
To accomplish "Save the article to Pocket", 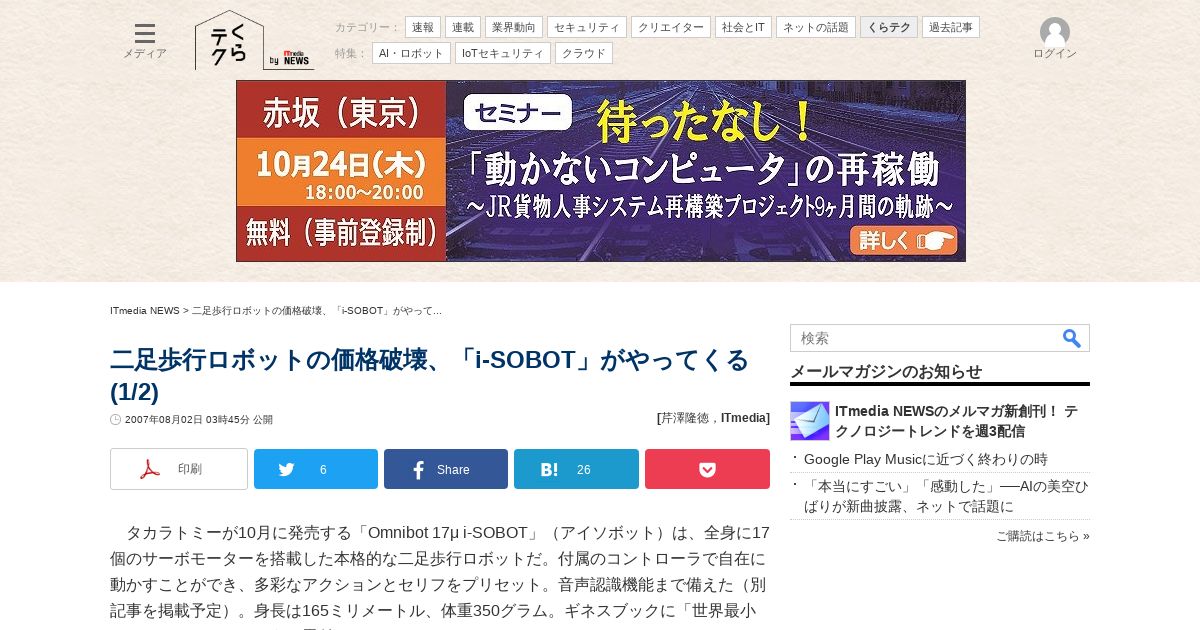I will pos(707,469).
